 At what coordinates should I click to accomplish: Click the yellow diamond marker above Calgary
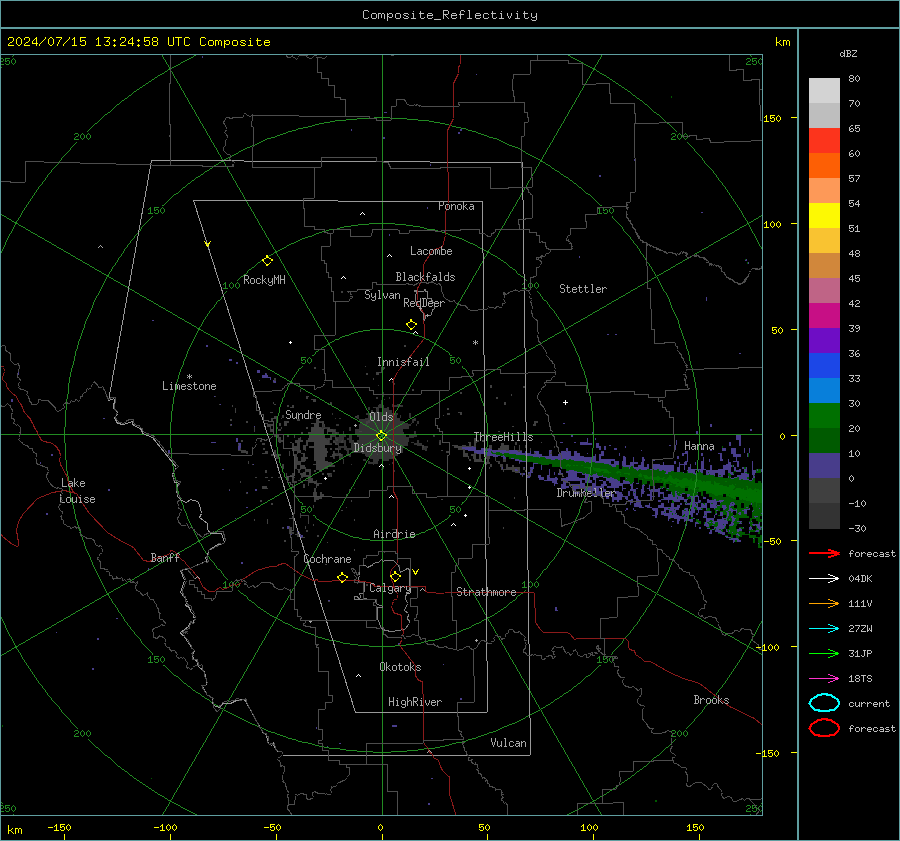click(395, 576)
